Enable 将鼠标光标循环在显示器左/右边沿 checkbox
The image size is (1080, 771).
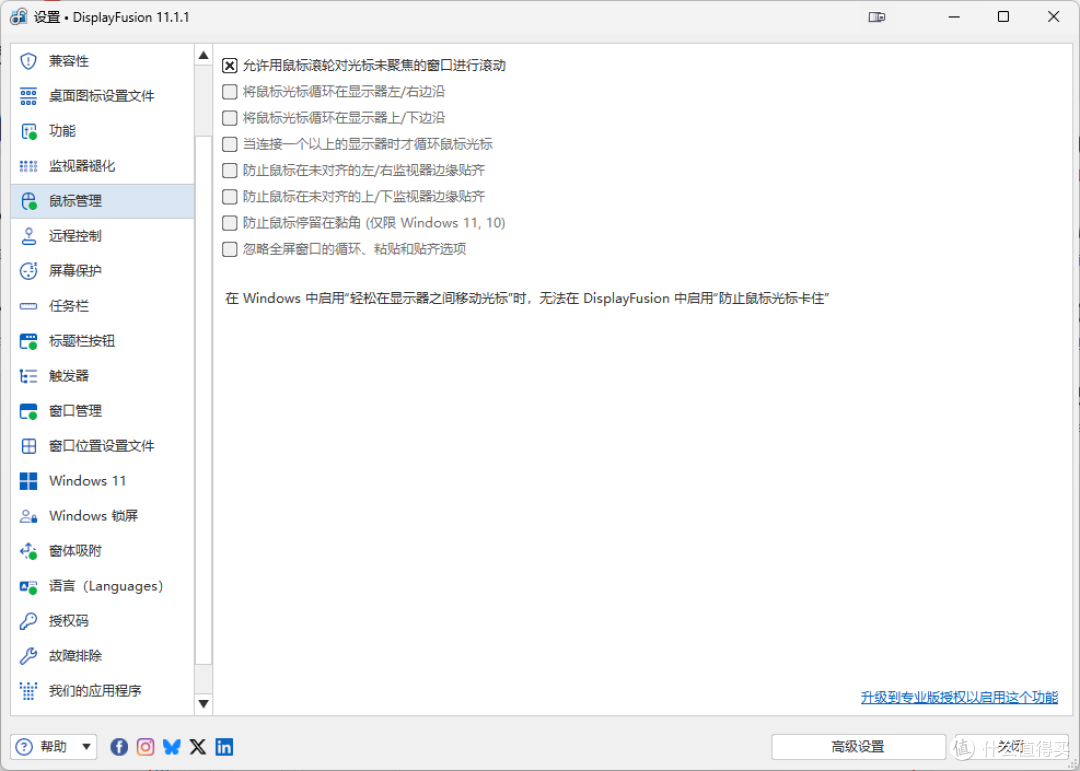(x=230, y=92)
